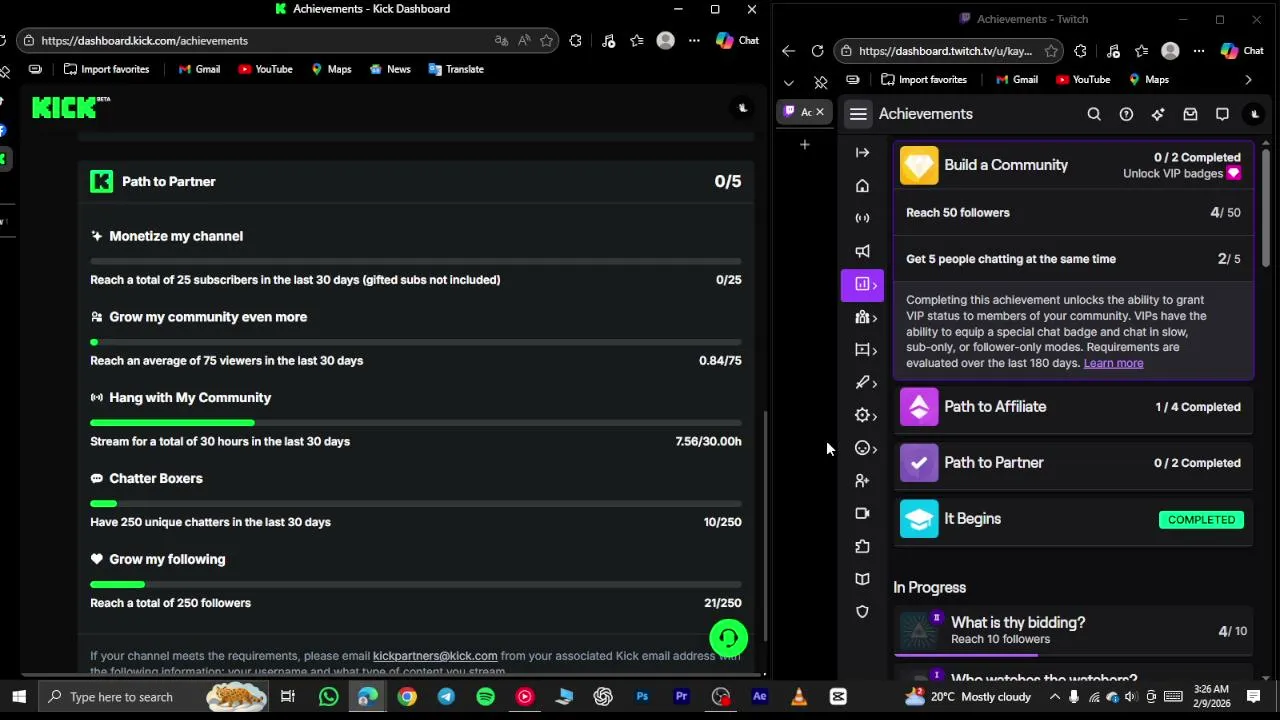This screenshot has height=720, width=1280.
Task: Add Kick page to favorites with star icon
Action: [x=546, y=41]
